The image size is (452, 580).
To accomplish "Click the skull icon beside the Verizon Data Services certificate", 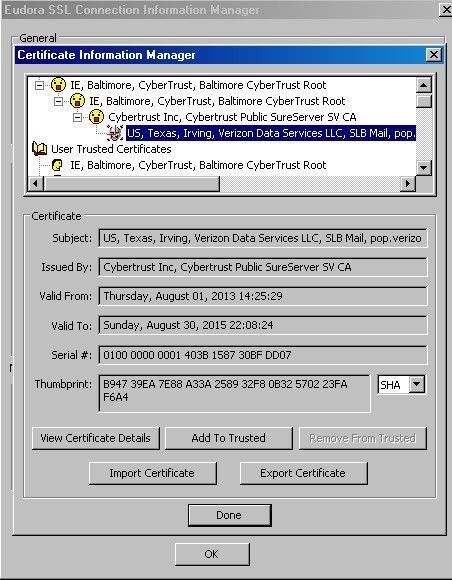I will point(115,133).
